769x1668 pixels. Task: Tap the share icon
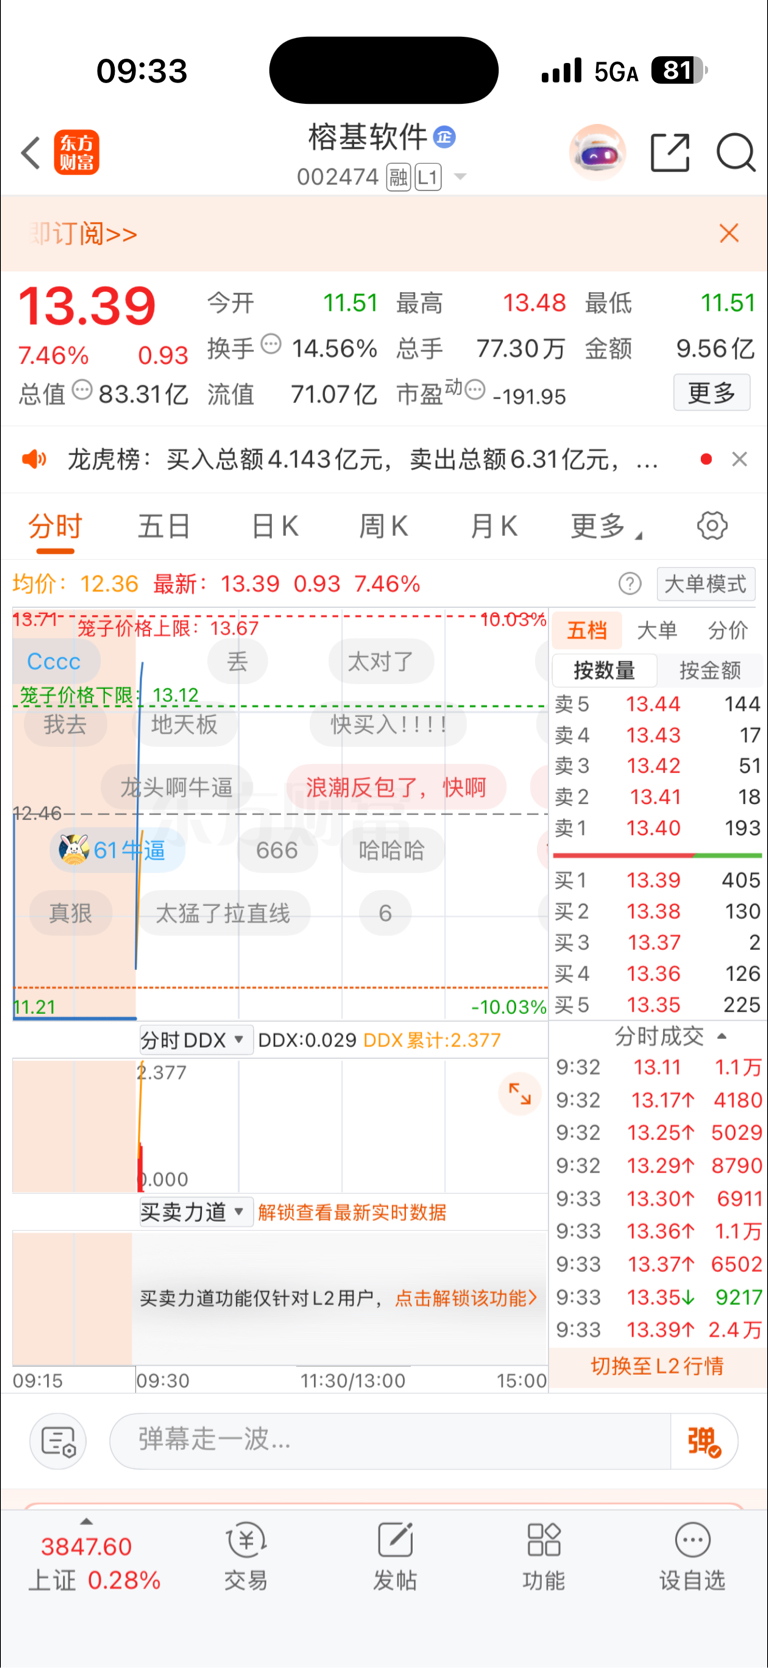tap(670, 153)
